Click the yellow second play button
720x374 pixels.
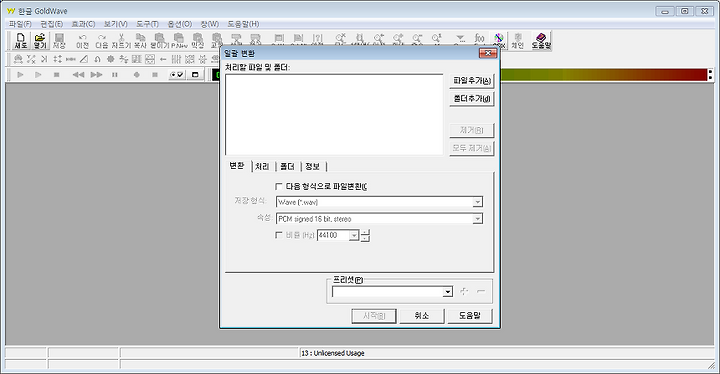[38, 74]
